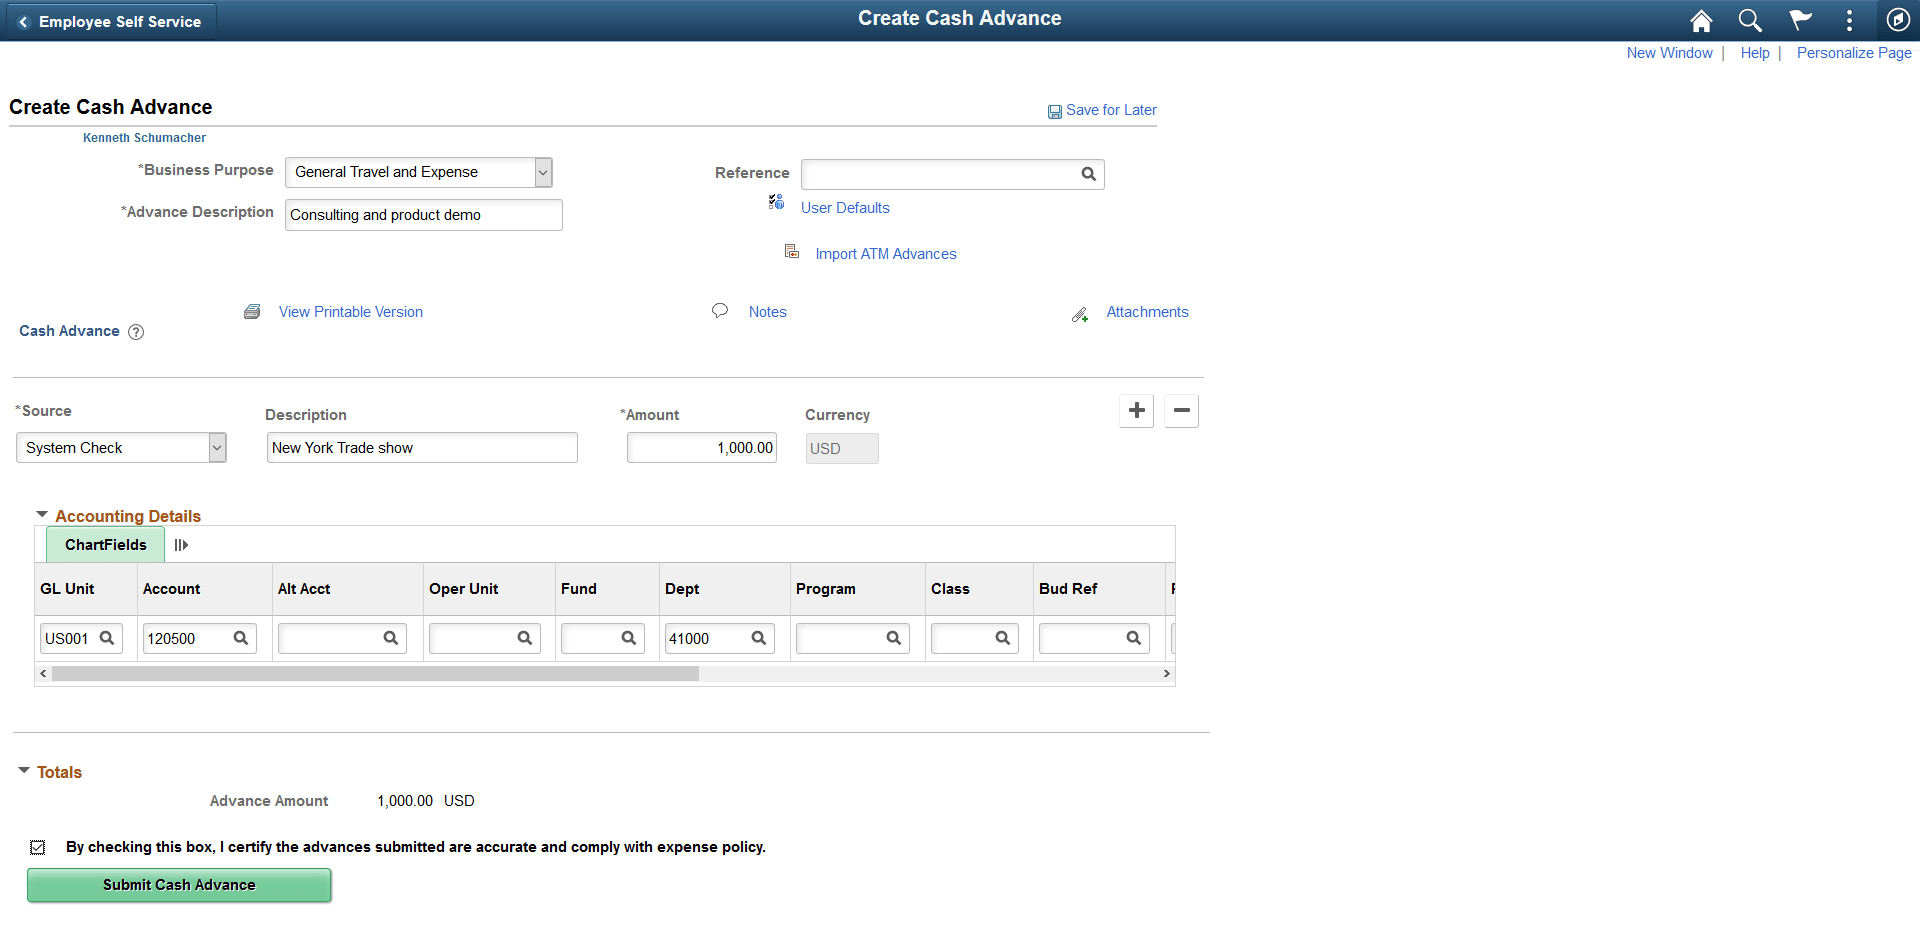The width and height of the screenshot is (1920, 936).
Task: Collapse the Totals section
Action: tap(24, 770)
